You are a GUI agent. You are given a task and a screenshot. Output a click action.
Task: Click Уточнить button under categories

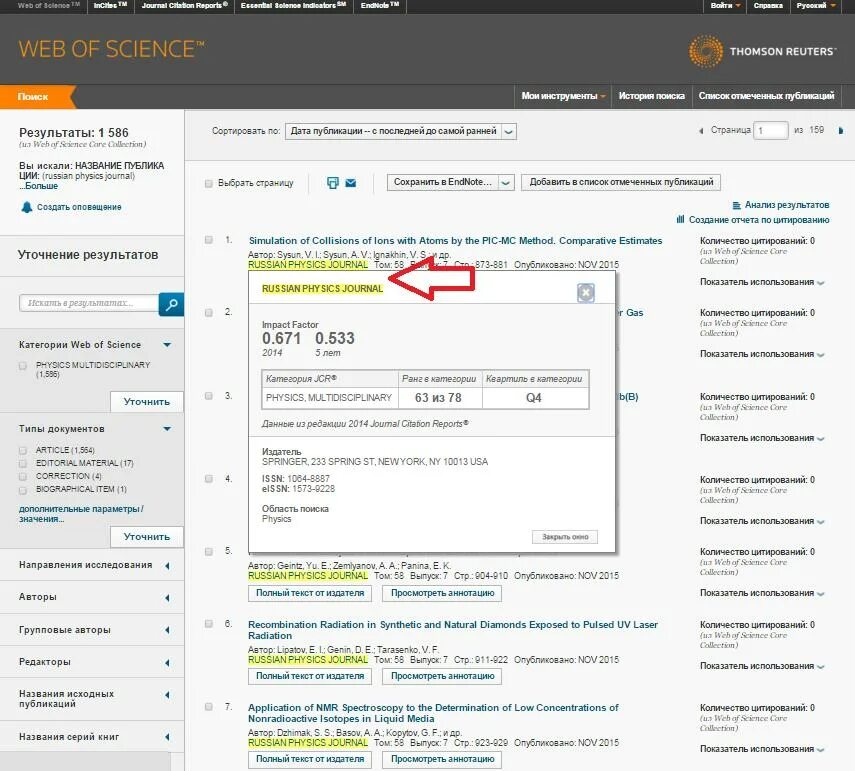coord(147,402)
